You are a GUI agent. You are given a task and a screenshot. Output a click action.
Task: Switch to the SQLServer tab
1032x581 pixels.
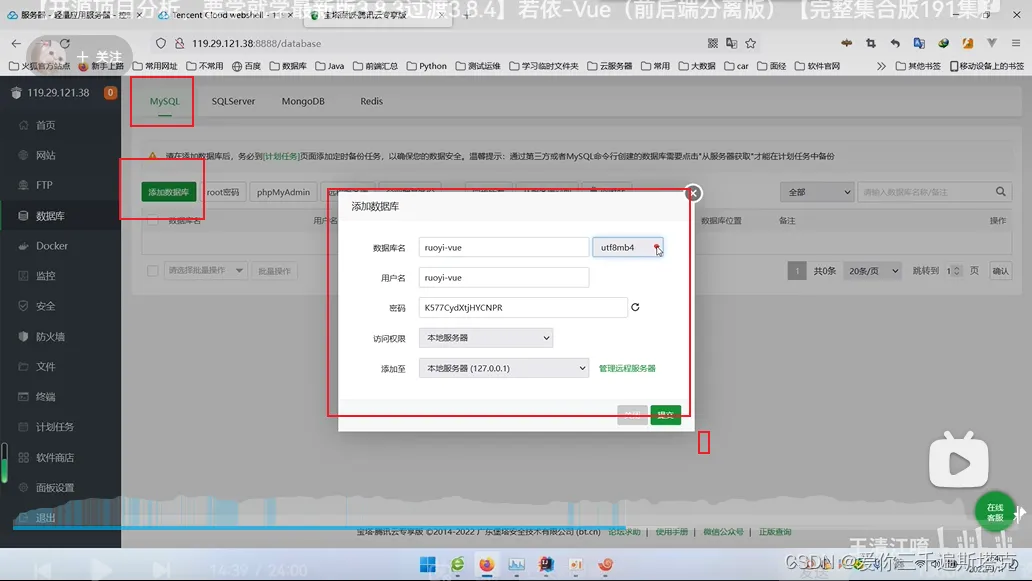pos(233,101)
